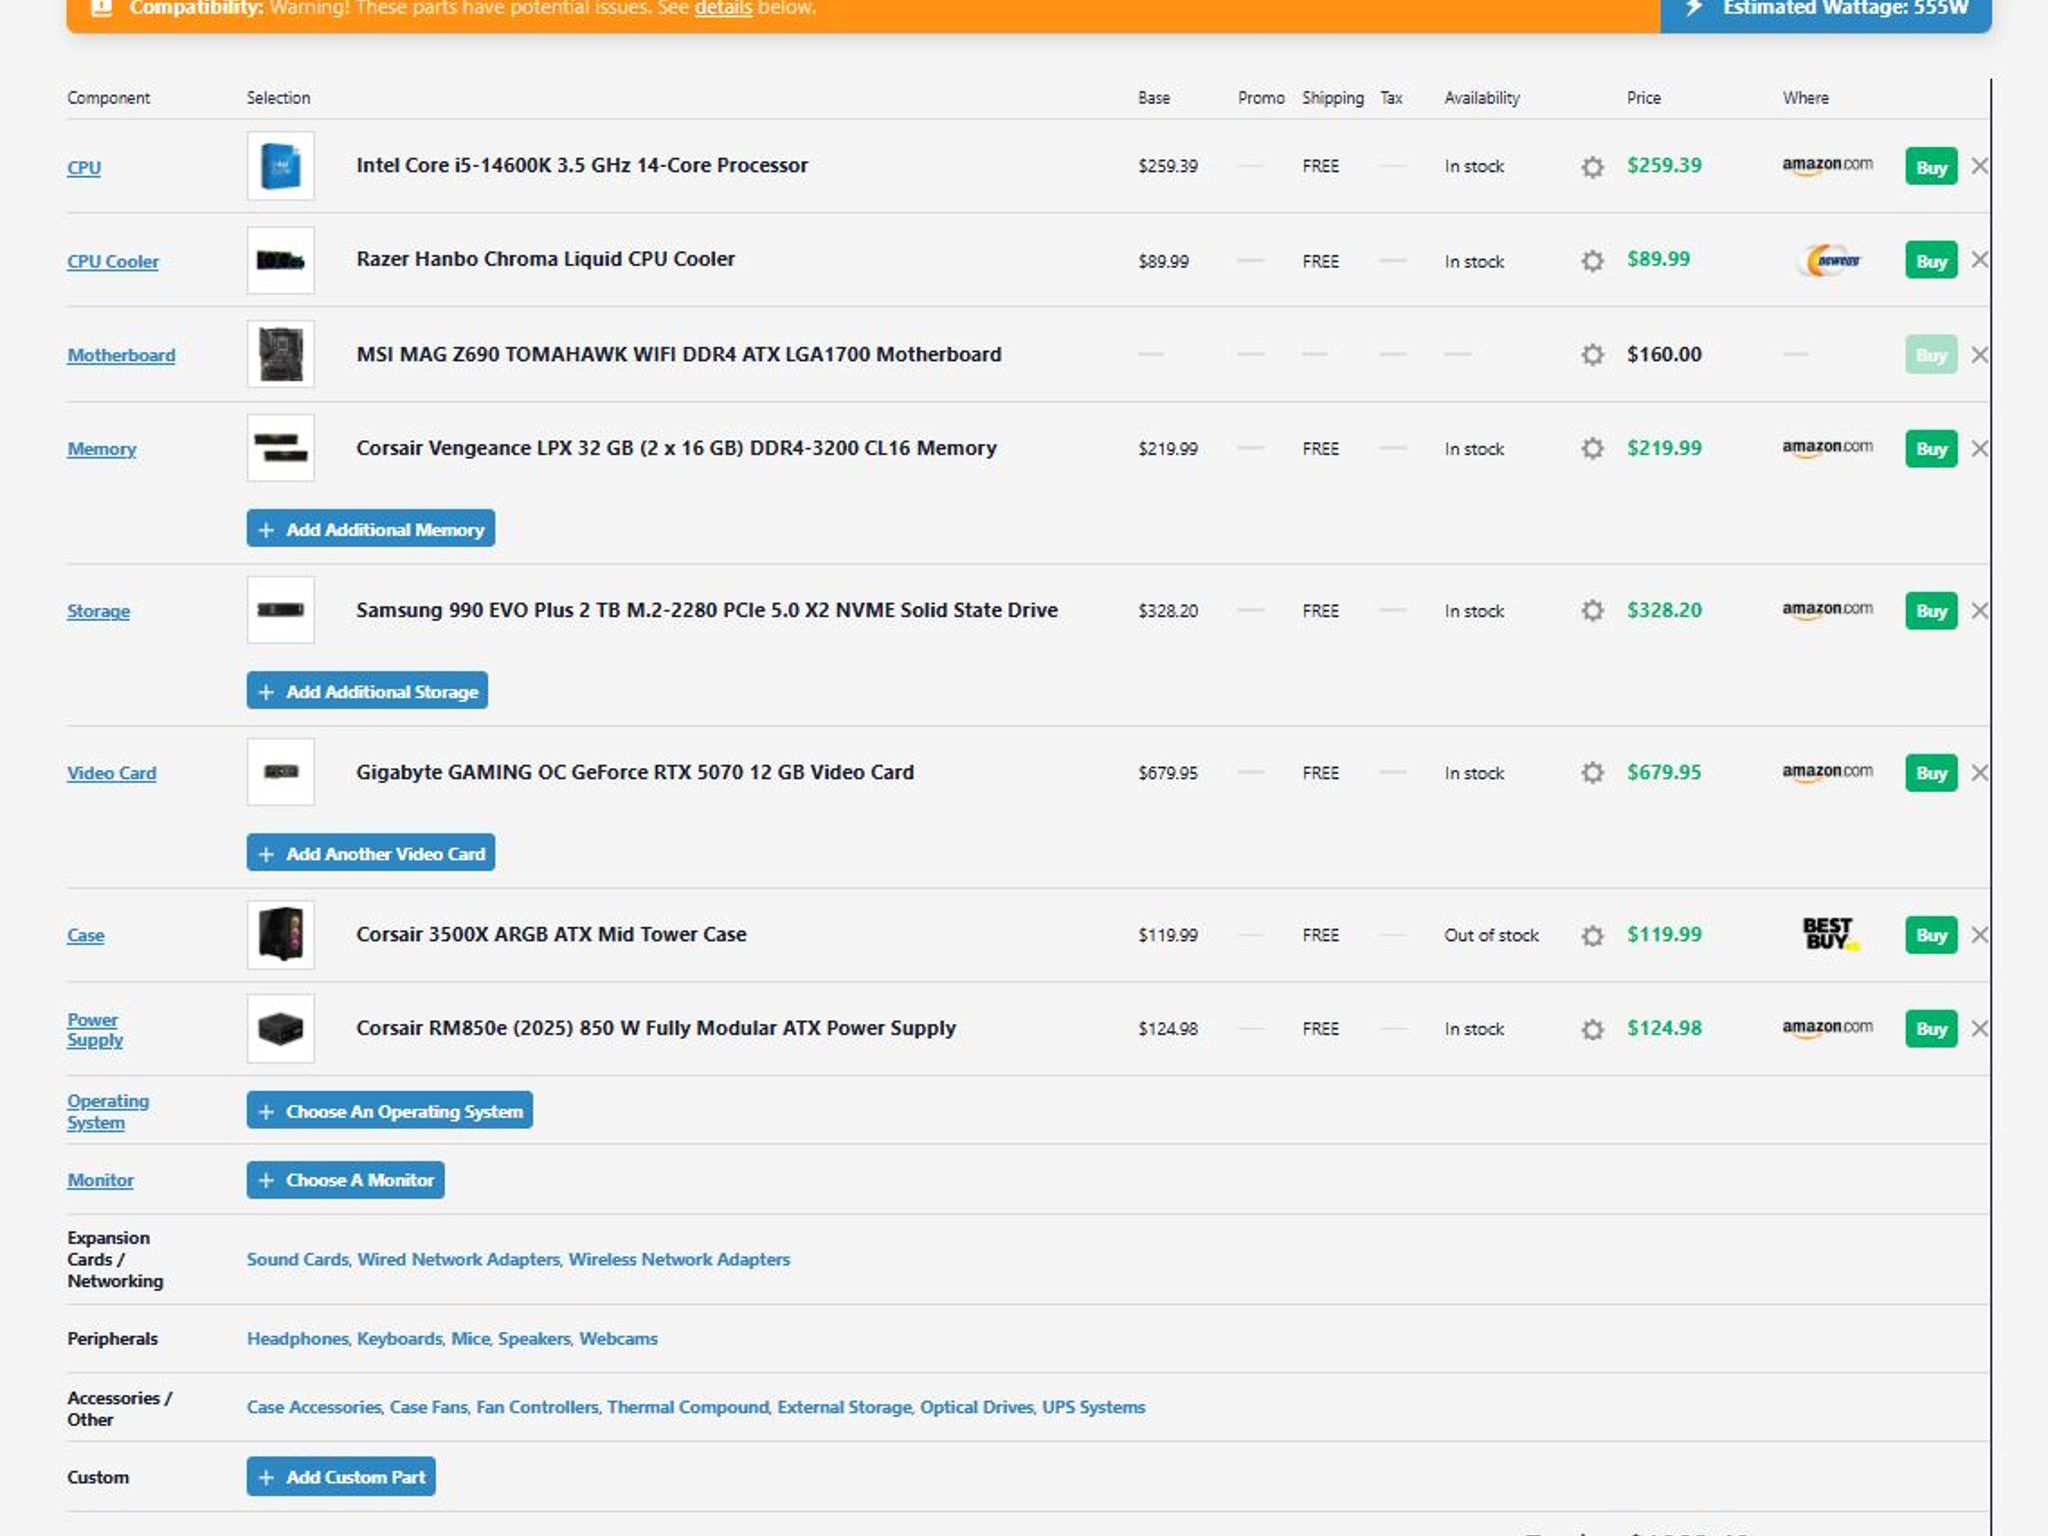Remove Corsair RM850e power supply with X
The height and width of the screenshot is (1536, 2048).
coord(1979,1028)
